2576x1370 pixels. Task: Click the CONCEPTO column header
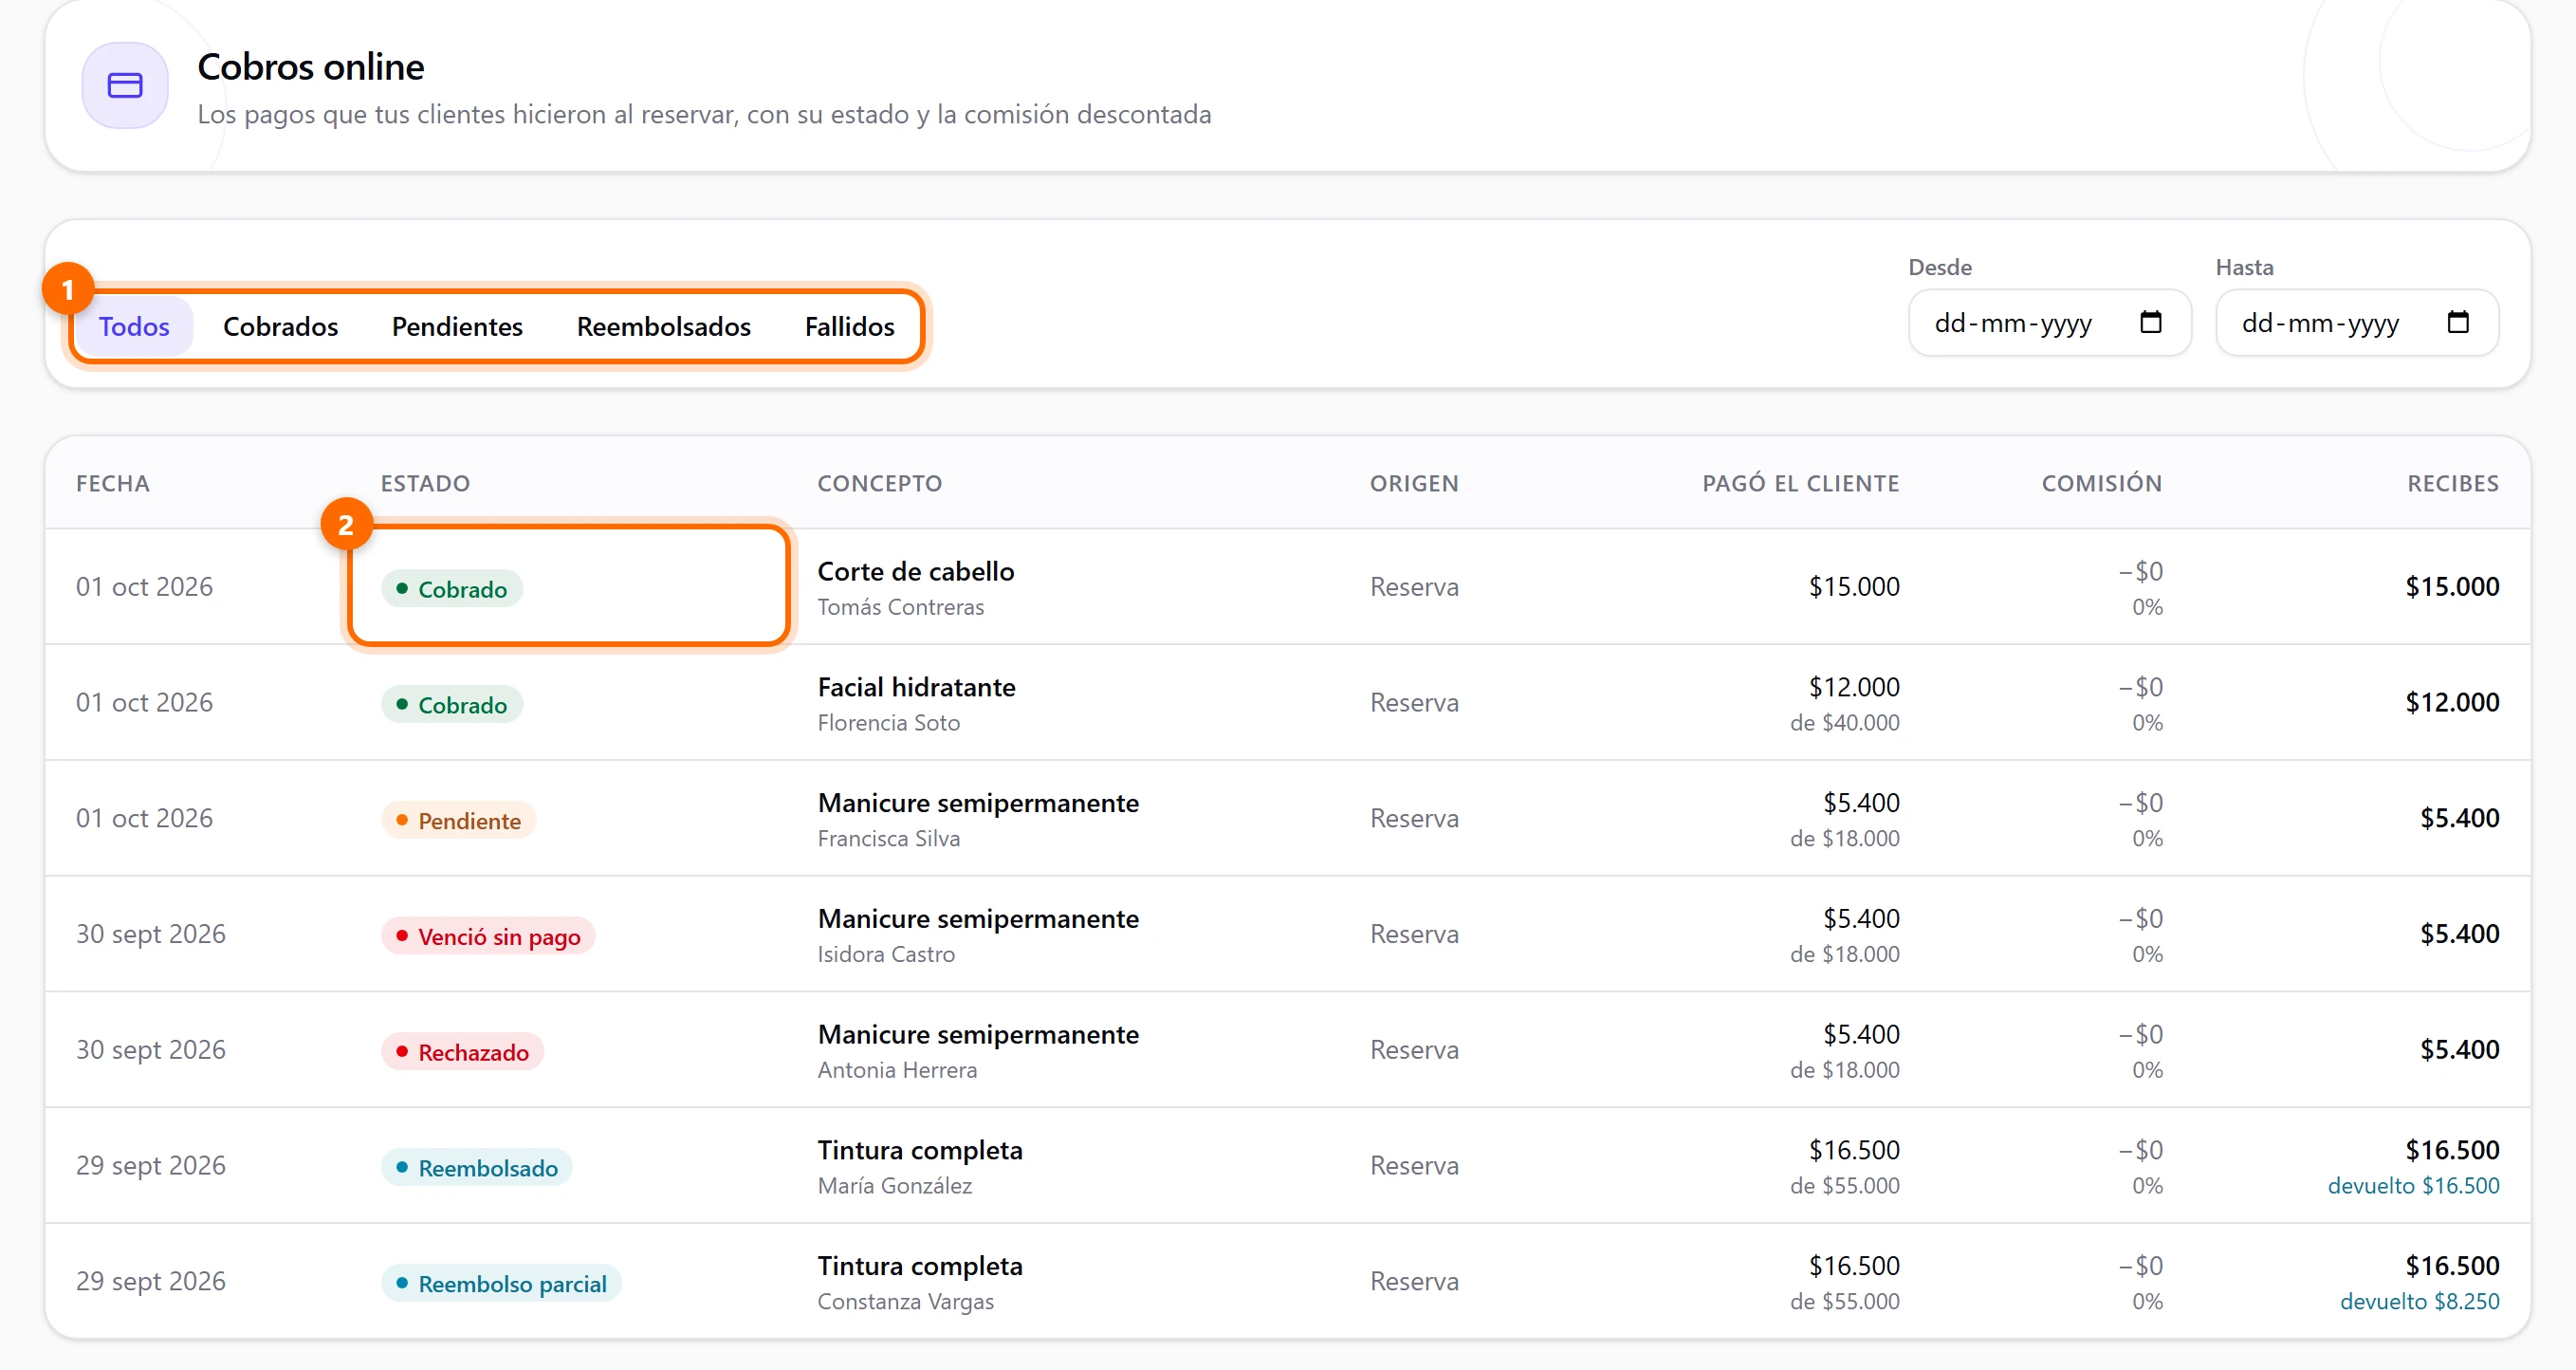tap(879, 483)
